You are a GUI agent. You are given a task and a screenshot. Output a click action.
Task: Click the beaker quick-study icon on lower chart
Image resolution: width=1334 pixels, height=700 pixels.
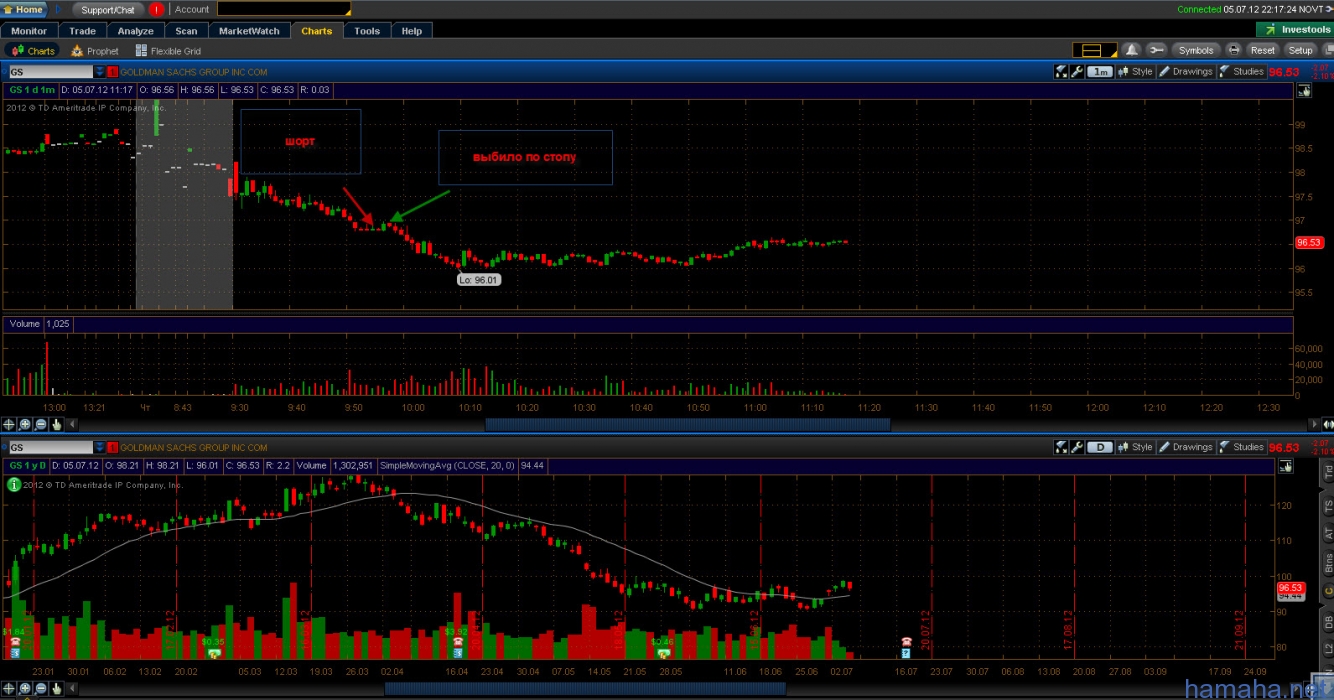(x=1061, y=447)
